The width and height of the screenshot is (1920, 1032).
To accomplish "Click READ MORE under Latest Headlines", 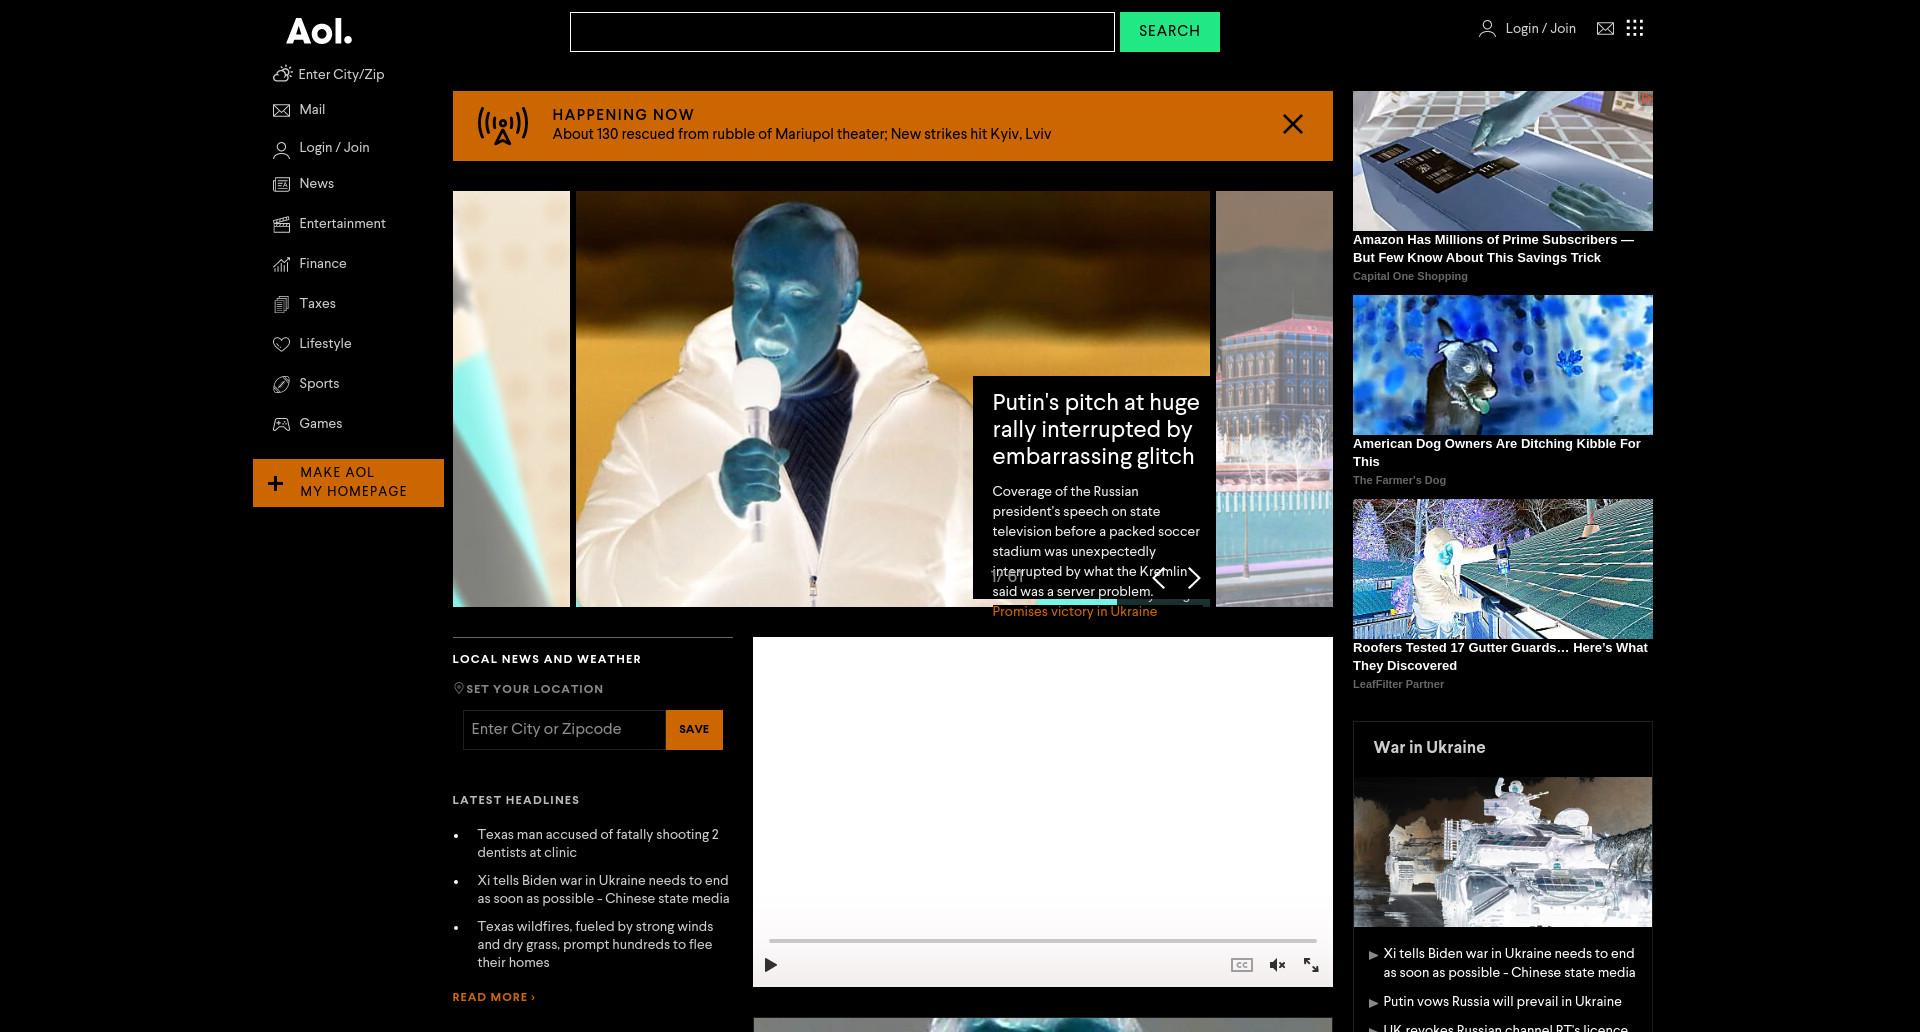I will [x=493, y=997].
